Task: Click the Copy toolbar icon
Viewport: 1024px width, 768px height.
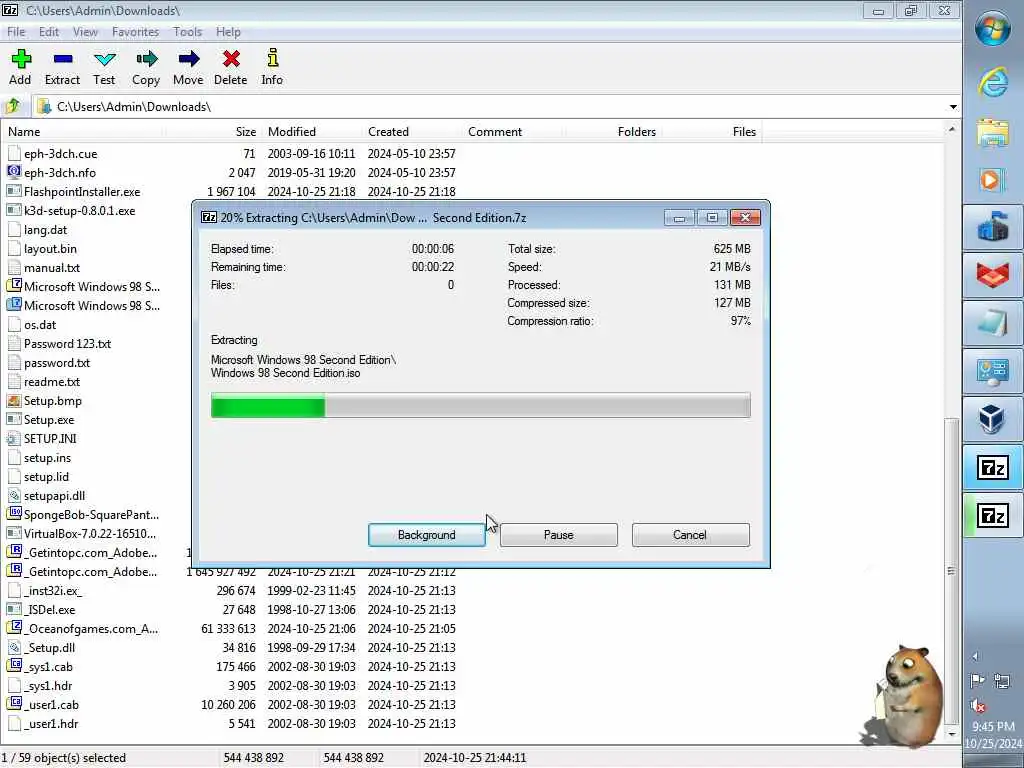Action: coord(146,60)
